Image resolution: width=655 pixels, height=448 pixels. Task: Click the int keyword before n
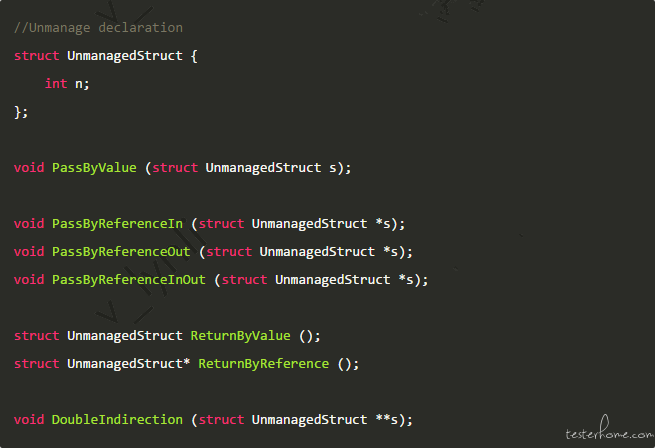(56, 84)
